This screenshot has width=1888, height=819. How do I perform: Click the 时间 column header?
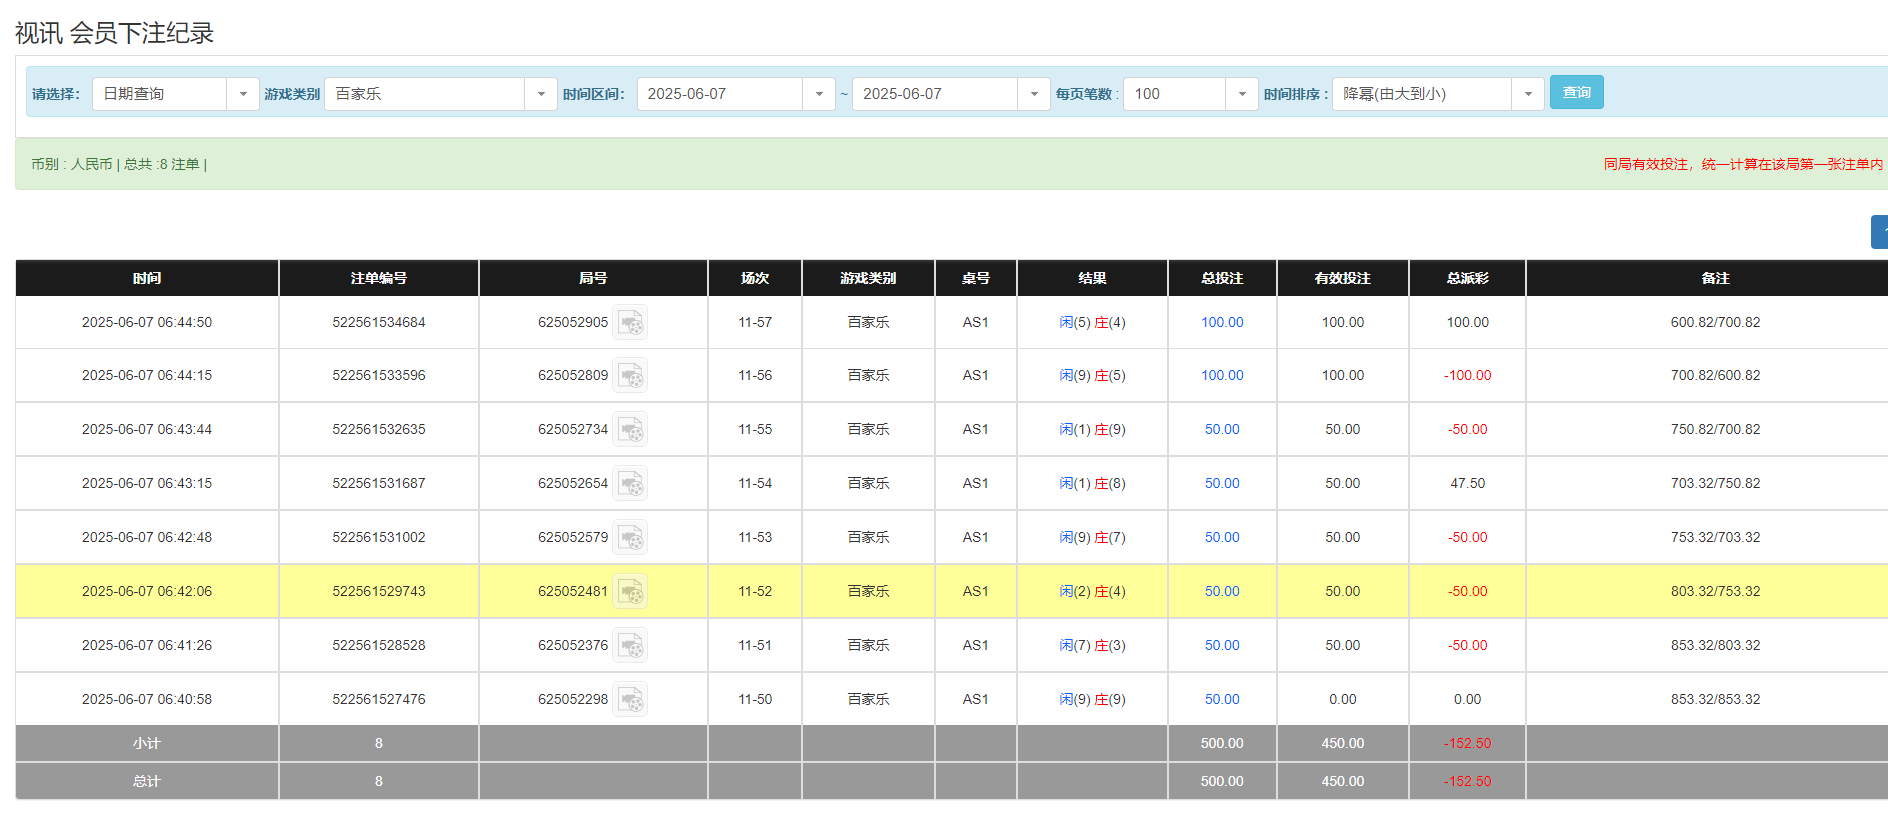147,278
